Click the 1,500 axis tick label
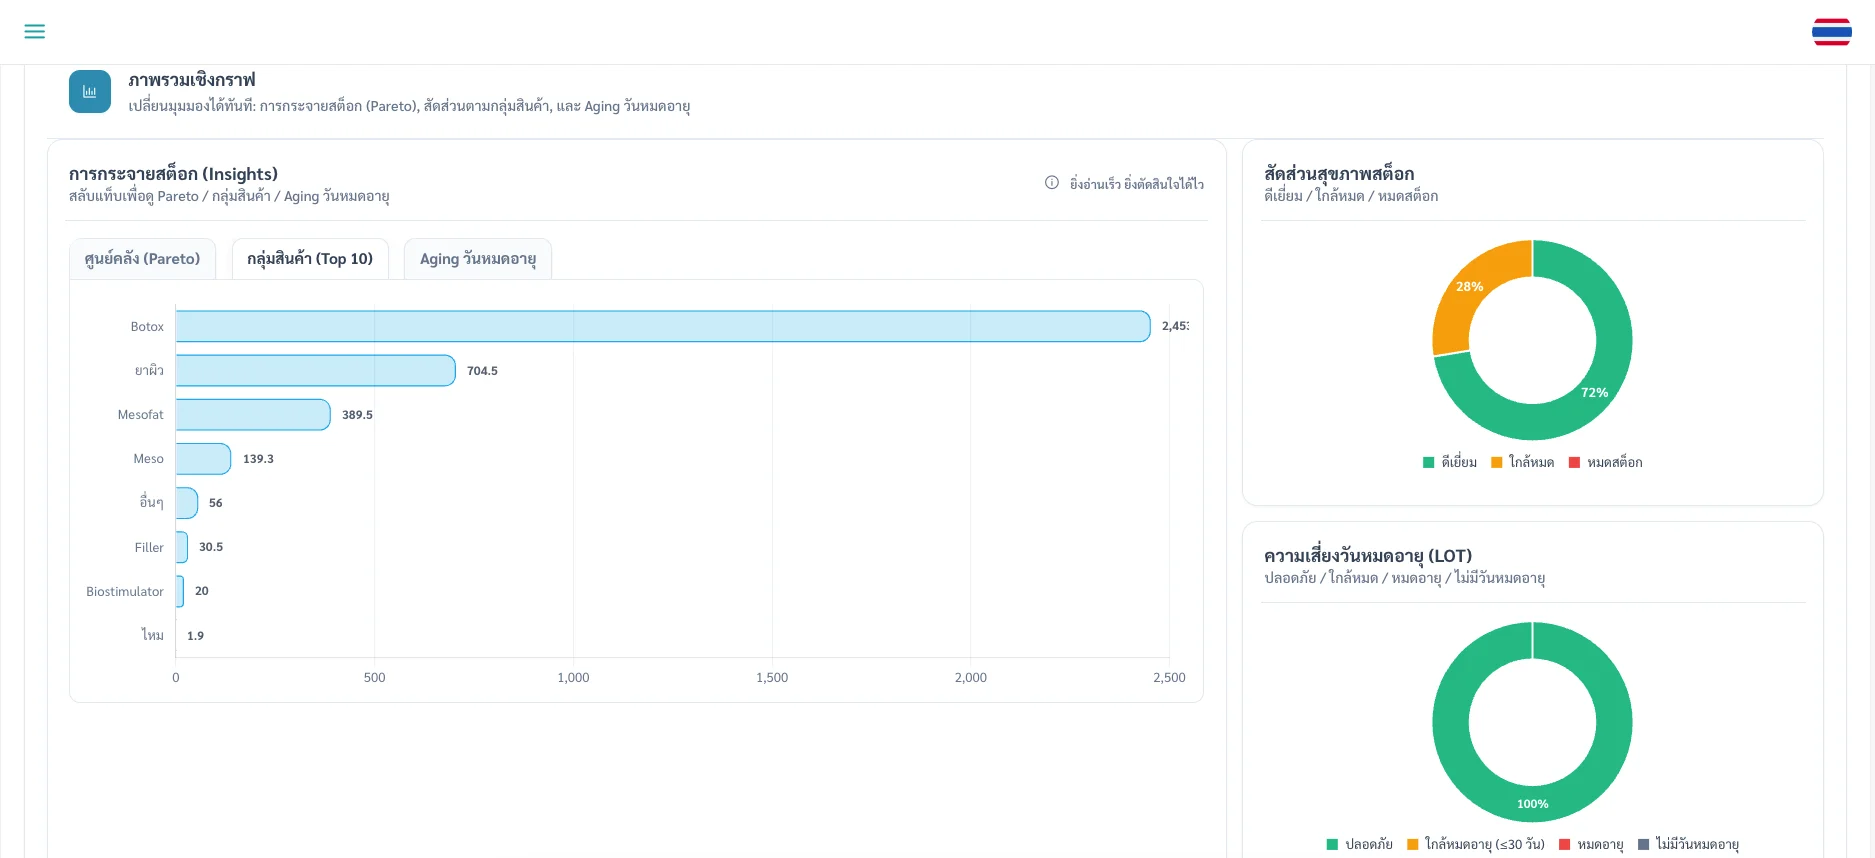The image size is (1875, 858). [772, 678]
